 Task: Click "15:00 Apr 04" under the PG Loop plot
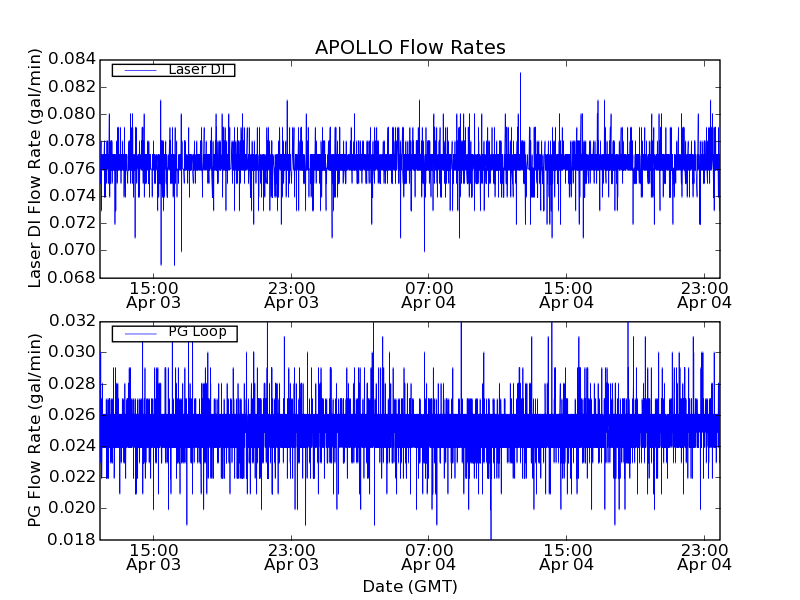click(566, 558)
